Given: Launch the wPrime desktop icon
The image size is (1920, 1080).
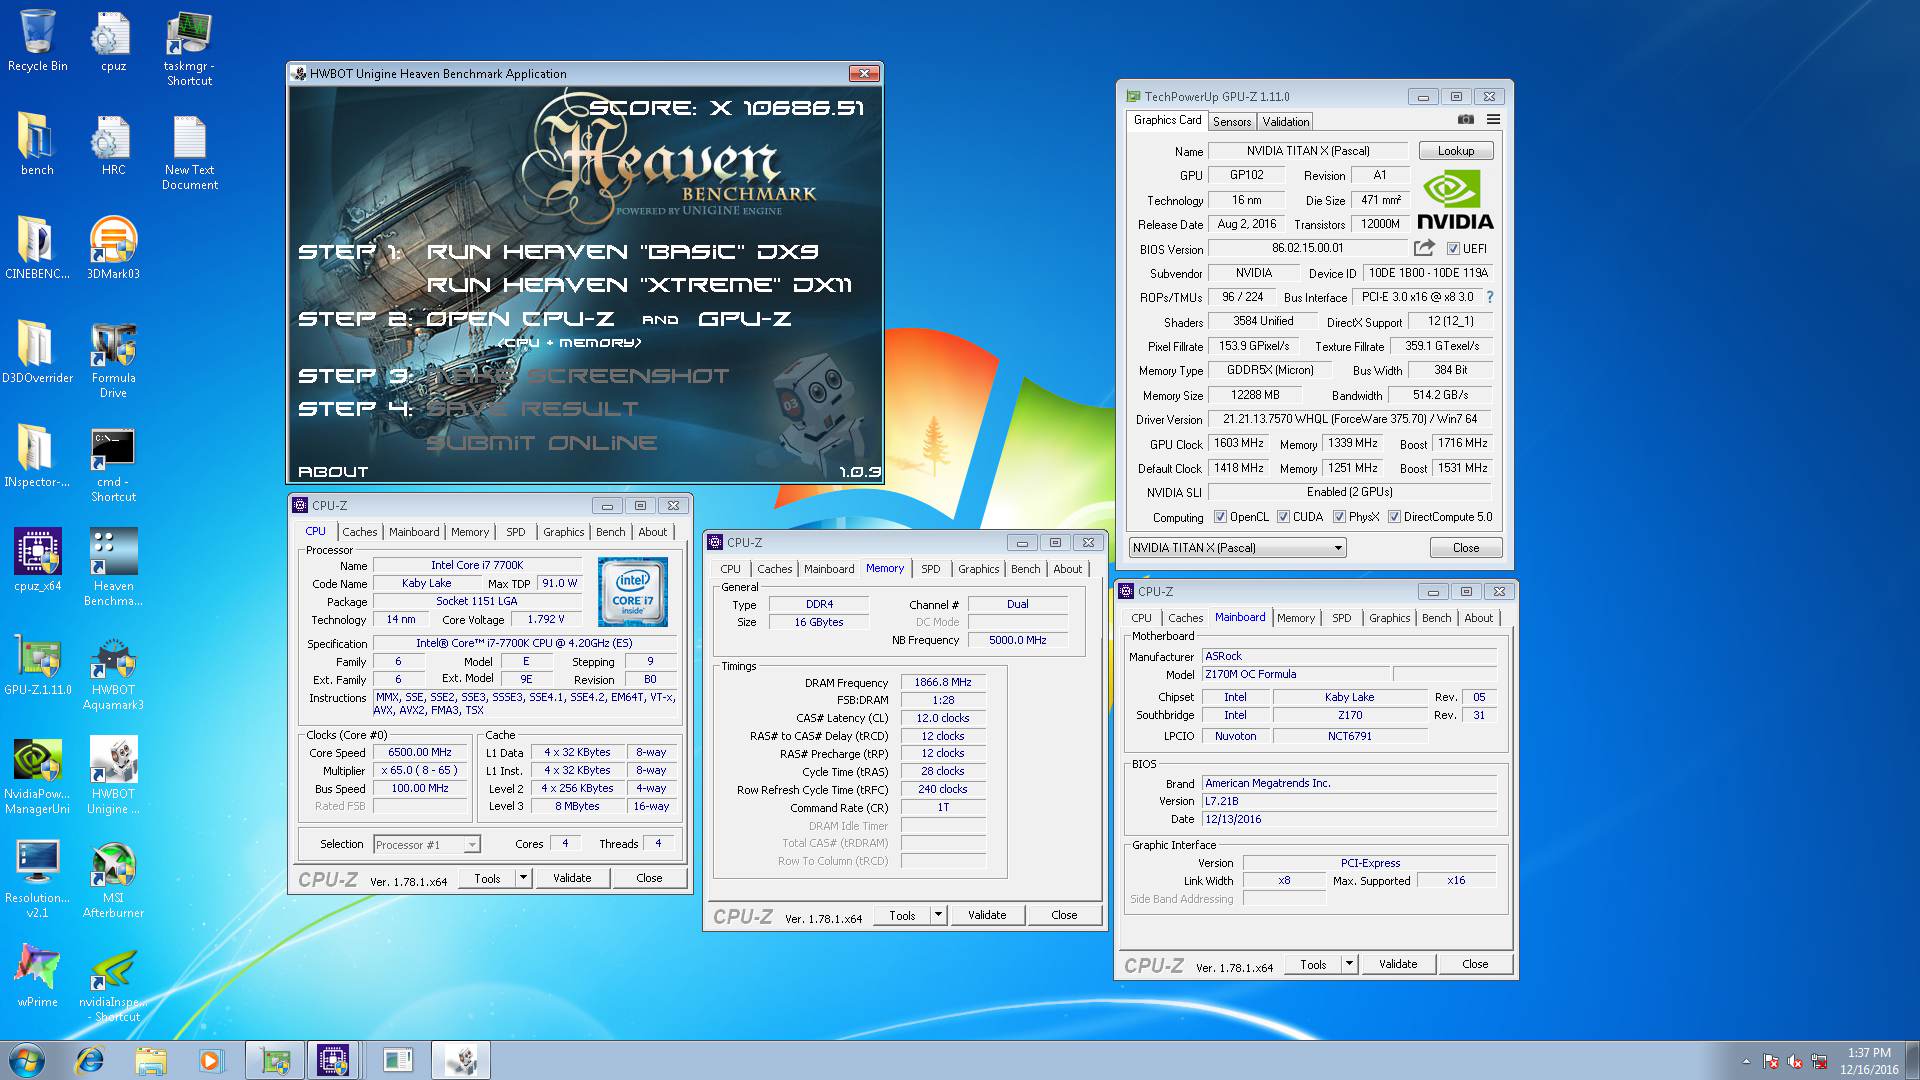Looking at the screenshot, I should pos(38,976).
